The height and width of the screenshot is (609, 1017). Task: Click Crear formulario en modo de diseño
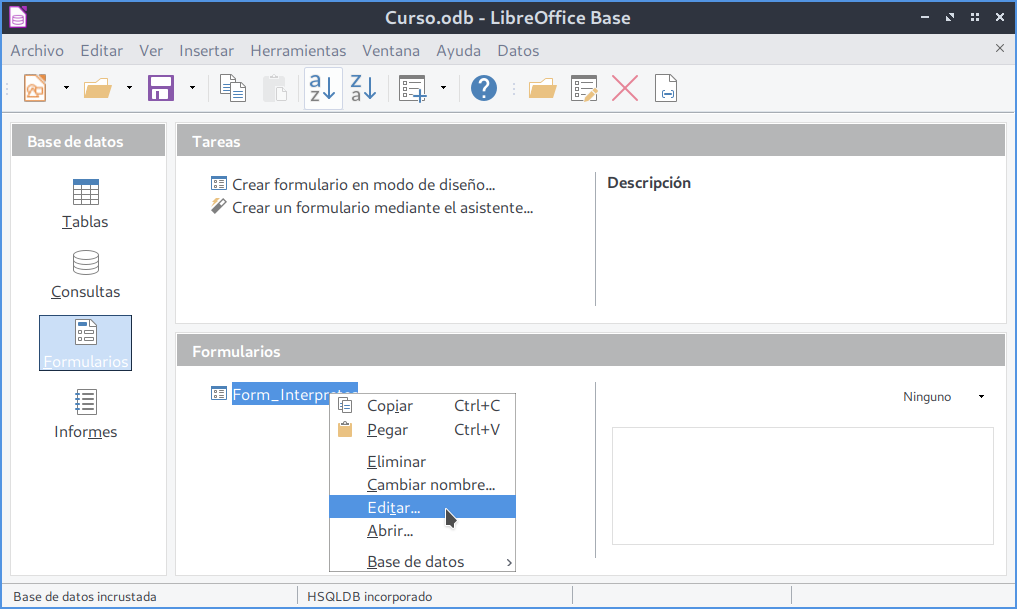(x=363, y=184)
